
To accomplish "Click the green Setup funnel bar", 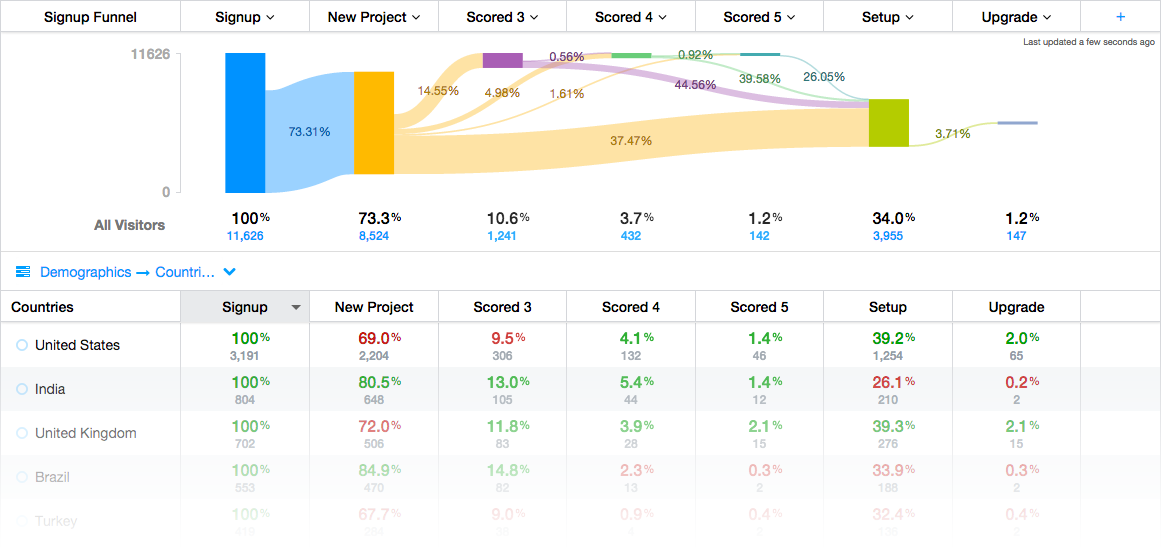I will [888, 123].
